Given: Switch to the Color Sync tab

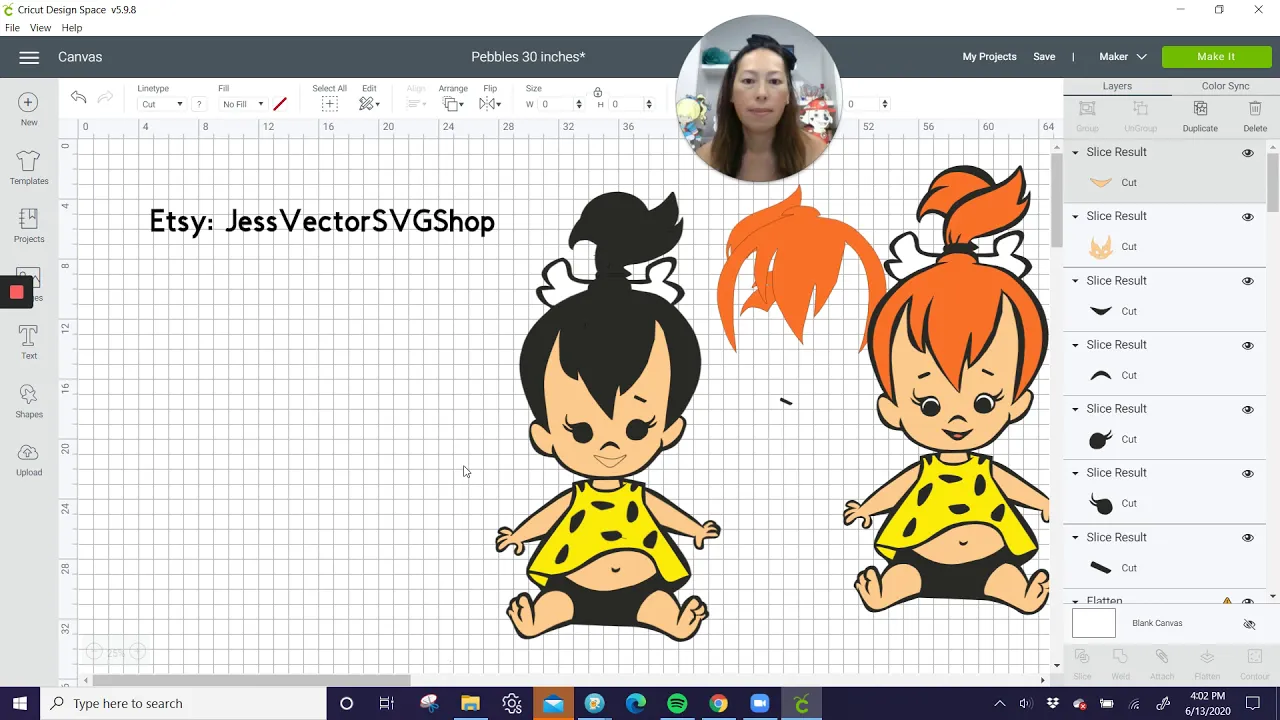Looking at the screenshot, I should click(x=1225, y=86).
